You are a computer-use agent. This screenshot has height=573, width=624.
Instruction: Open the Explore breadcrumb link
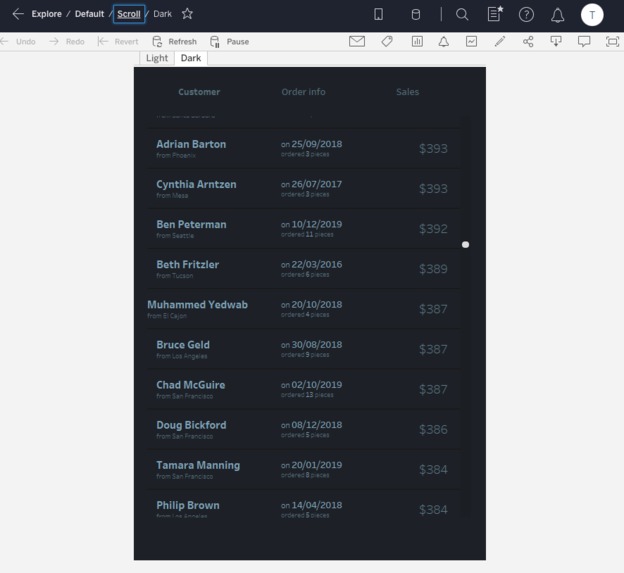coord(47,14)
